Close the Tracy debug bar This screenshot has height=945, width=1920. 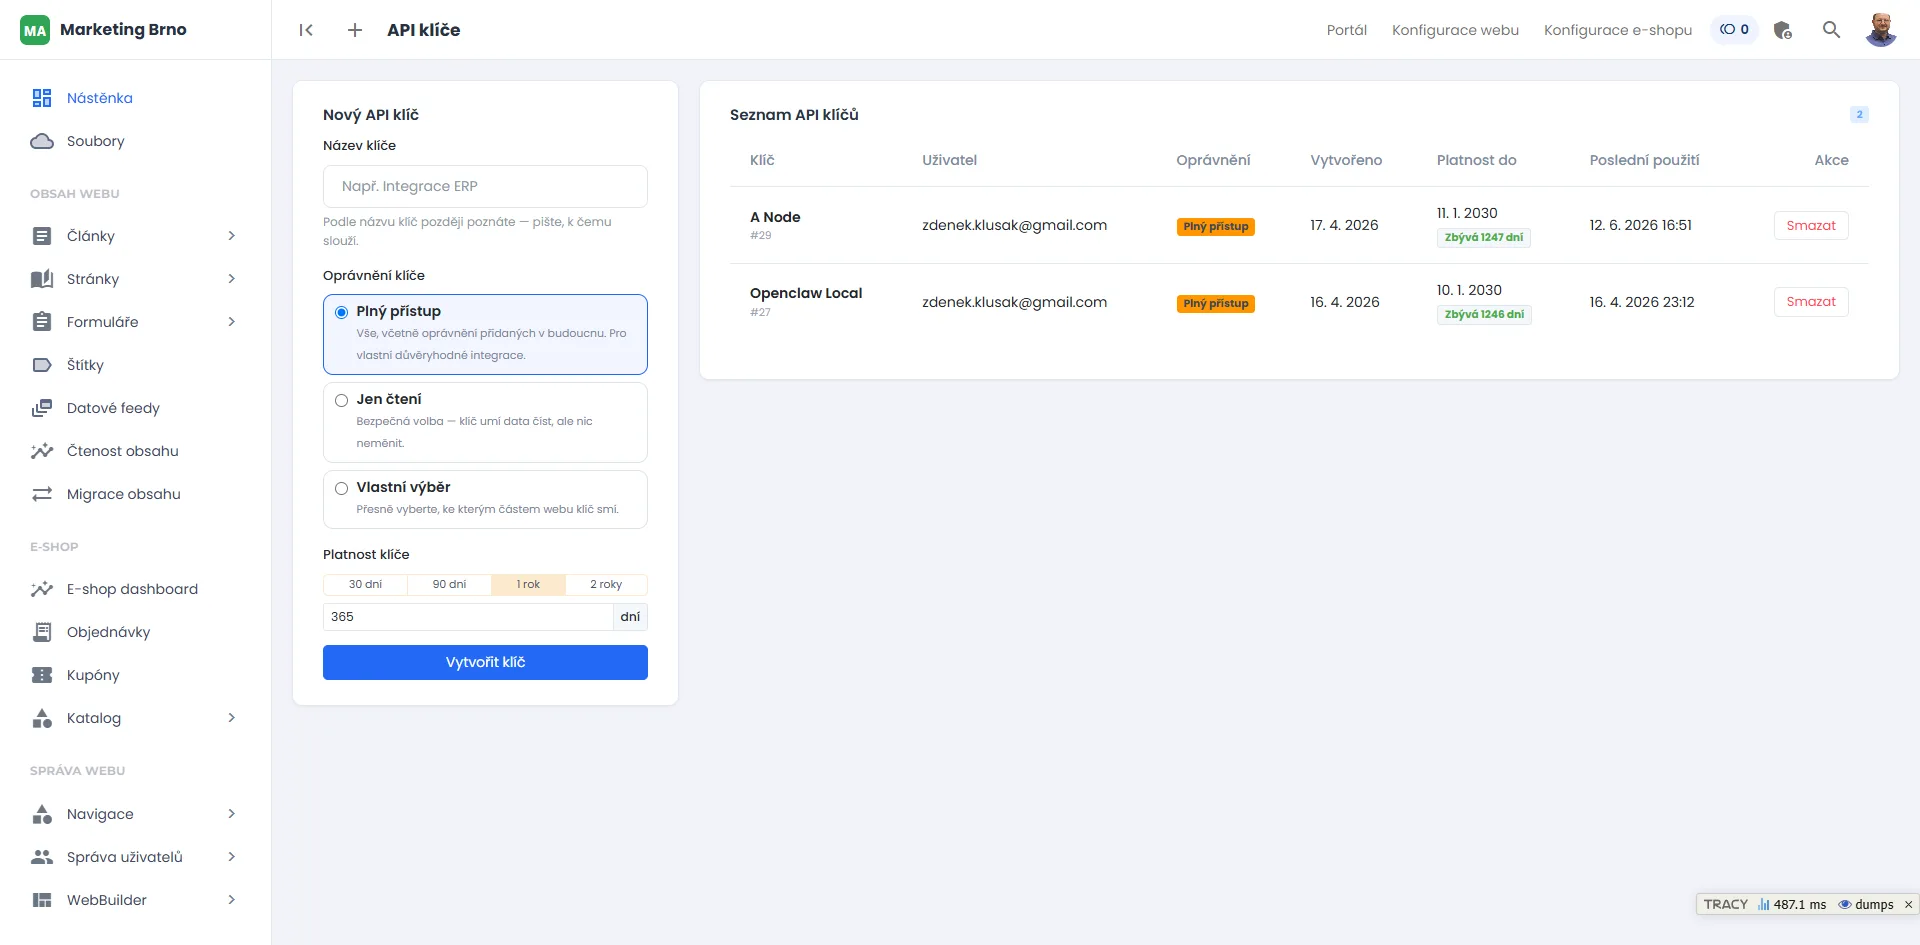click(1908, 904)
